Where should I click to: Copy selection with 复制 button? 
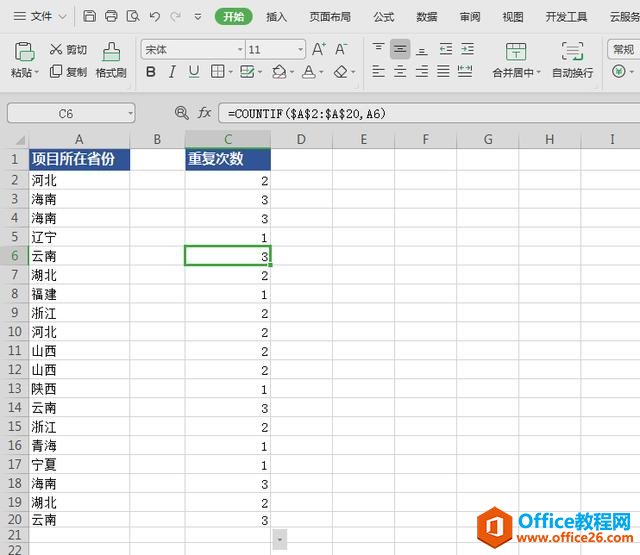(x=68, y=72)
